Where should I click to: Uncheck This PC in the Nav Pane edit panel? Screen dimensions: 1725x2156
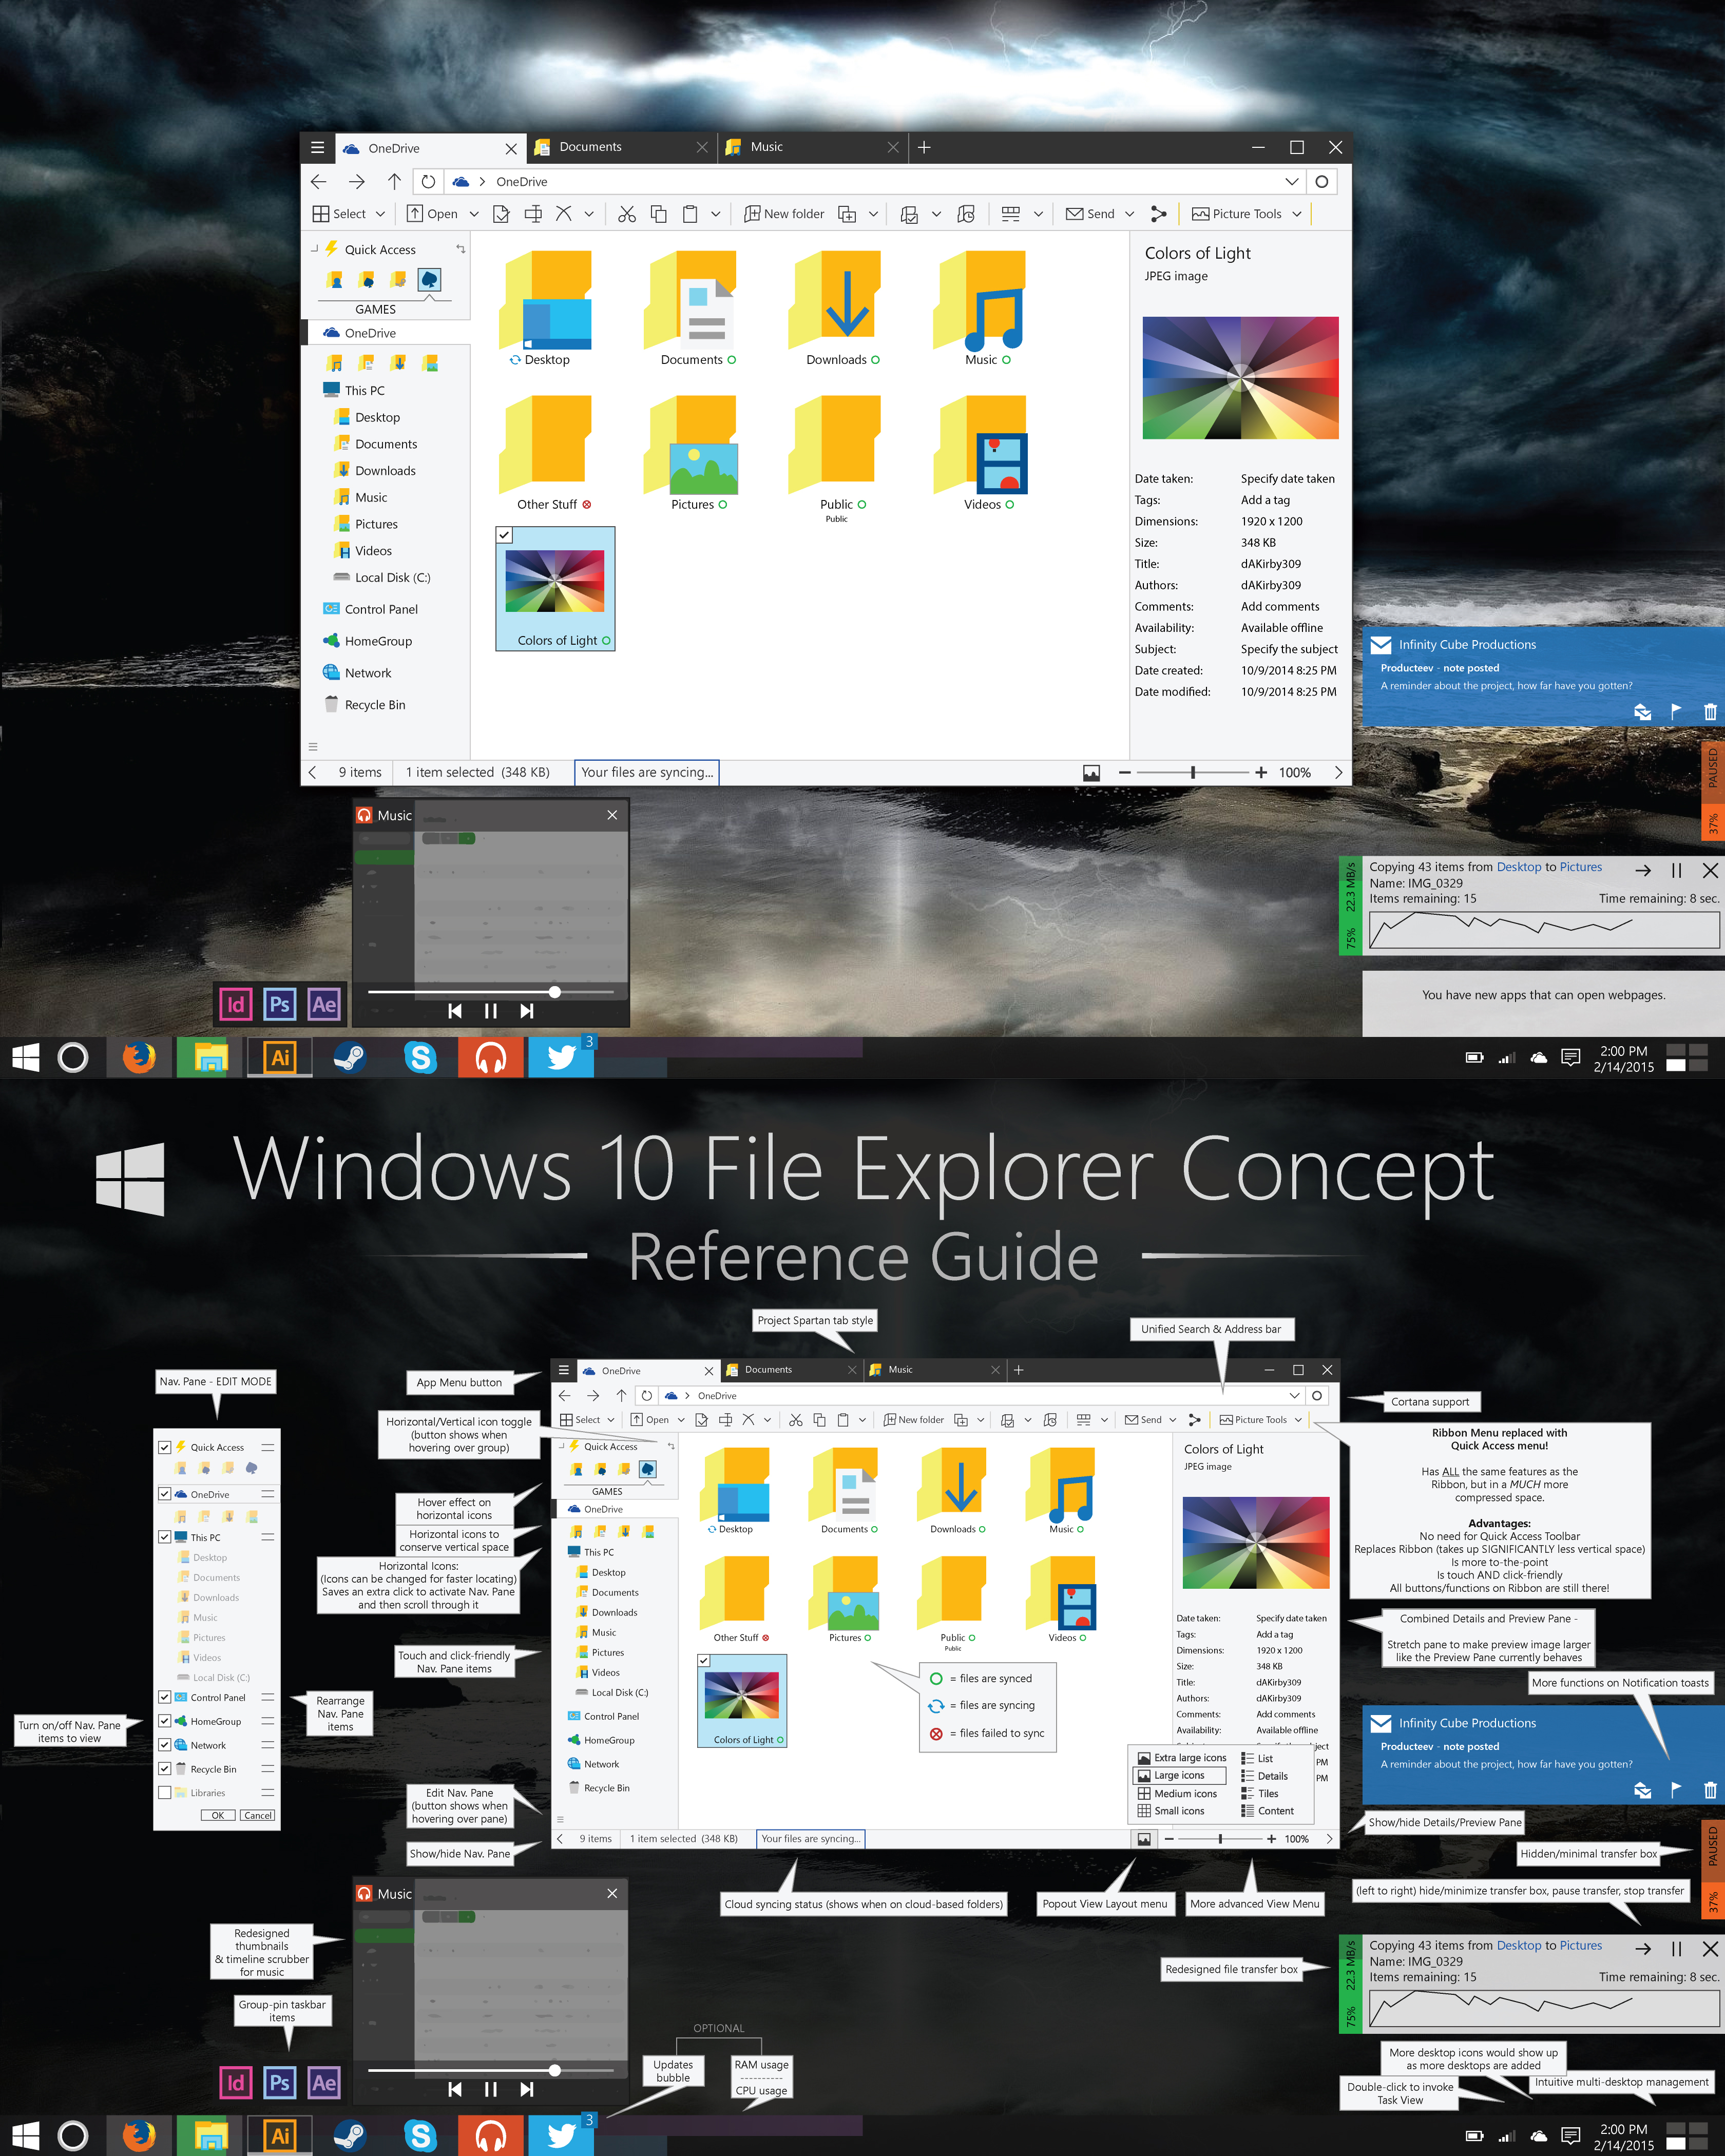pos(165,1537)
